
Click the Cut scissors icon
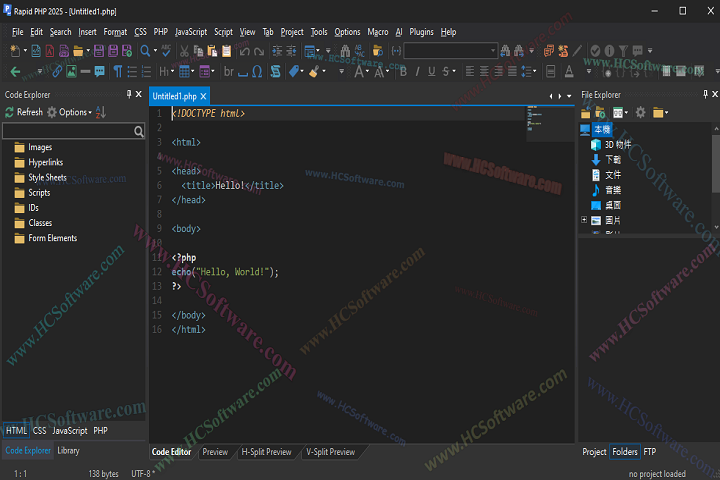[184, 51]
